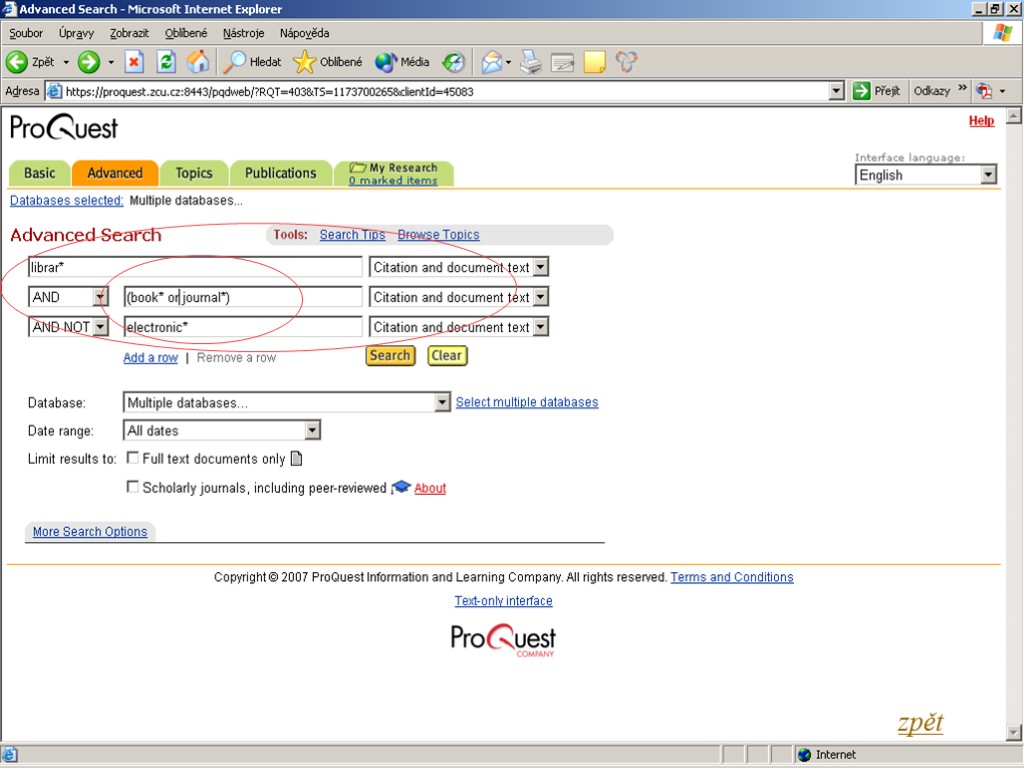Click into the electronic* search field
The width and height of the screenshot is (1024, 768).
[x=243, y=327]
